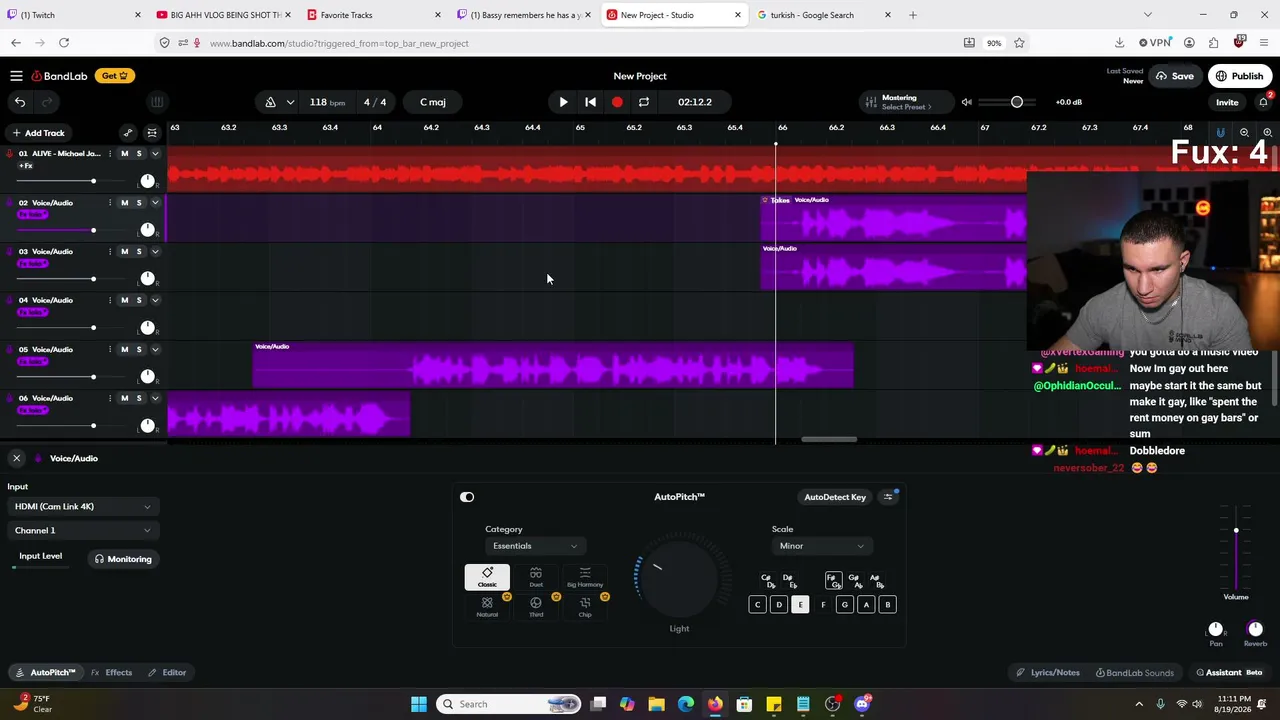Viewport: 1280px width, 720px height.
Task: Select the Classic AutoPitch effect
Action: (x=487, y=577)
